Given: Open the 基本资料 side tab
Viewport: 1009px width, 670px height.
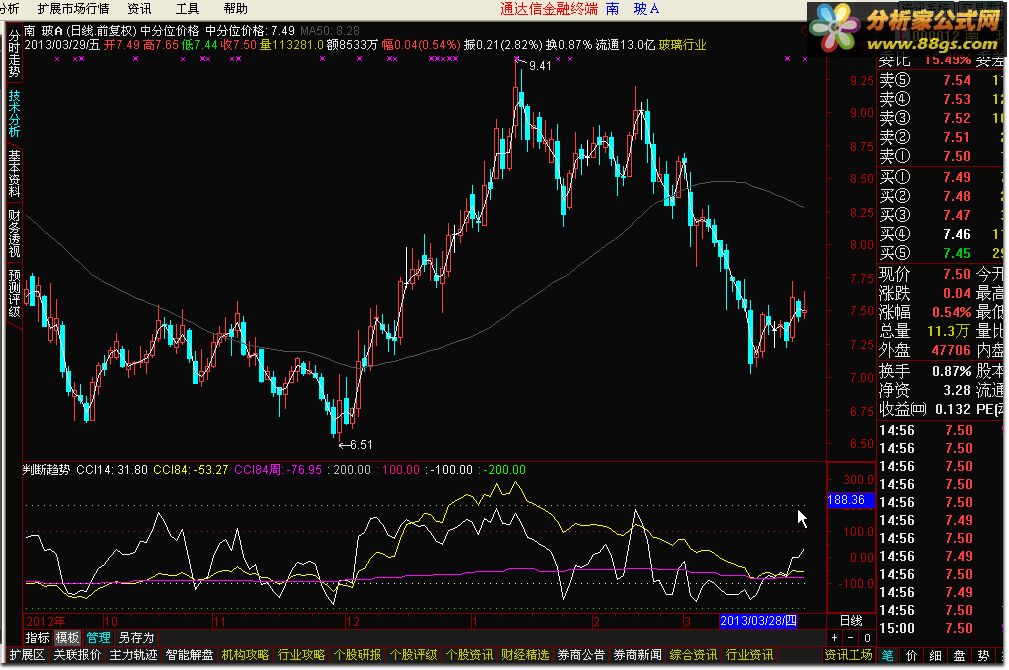Looking at the screenshot, I should 14,173.
